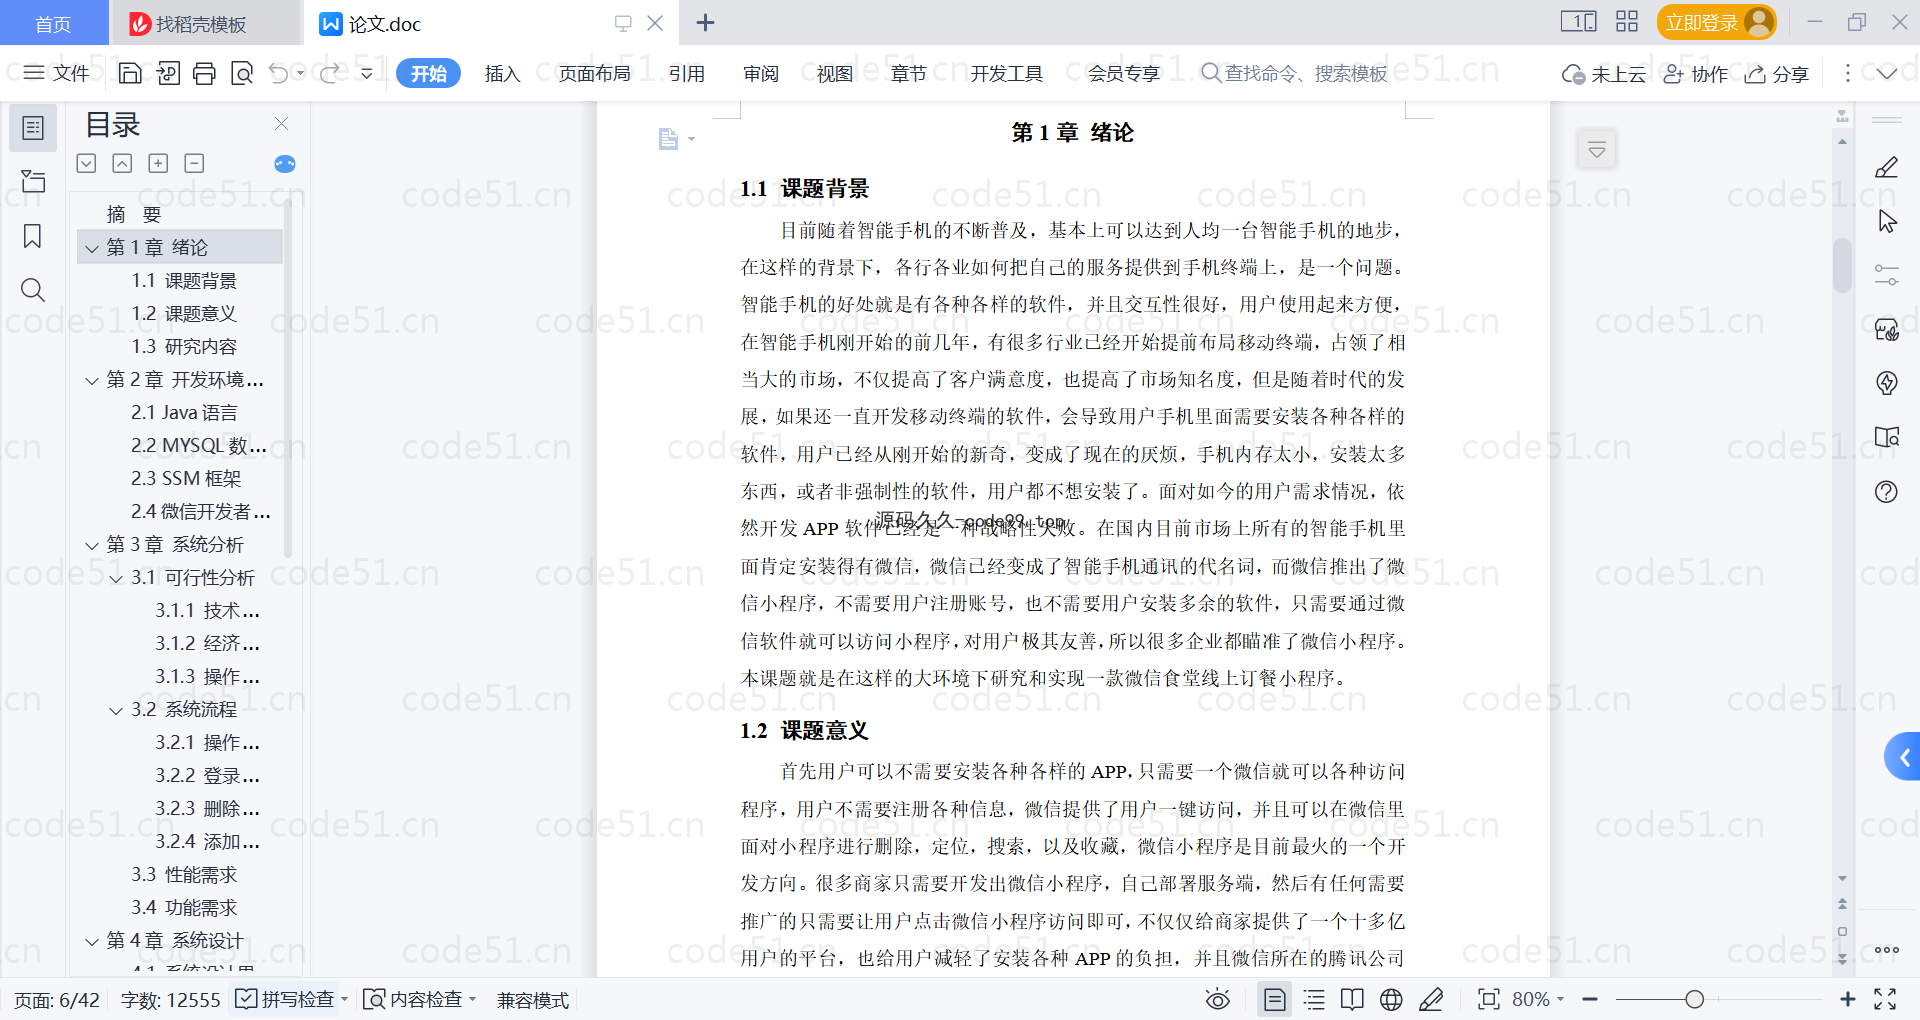Open the properties sliders icon in right sidebar

pos(1886,275)
